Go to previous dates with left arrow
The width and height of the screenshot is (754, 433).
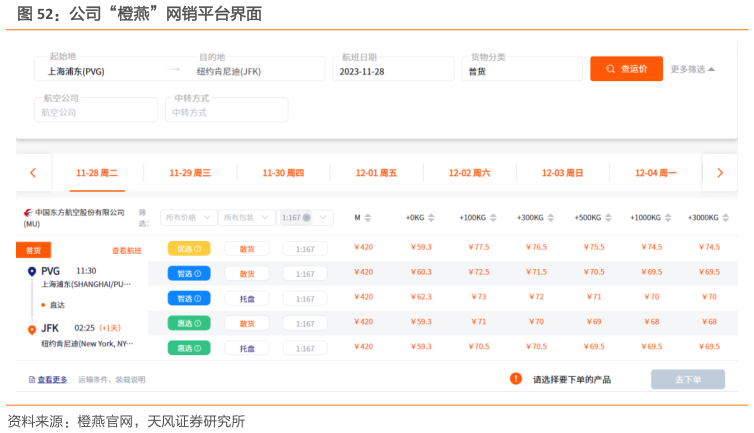tap(33, 173)
